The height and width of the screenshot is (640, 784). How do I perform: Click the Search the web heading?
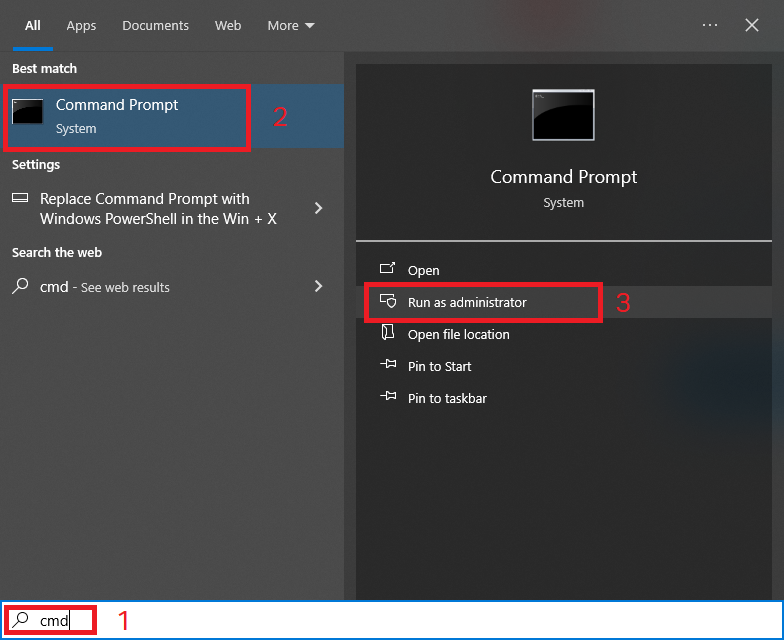[57, 252]
